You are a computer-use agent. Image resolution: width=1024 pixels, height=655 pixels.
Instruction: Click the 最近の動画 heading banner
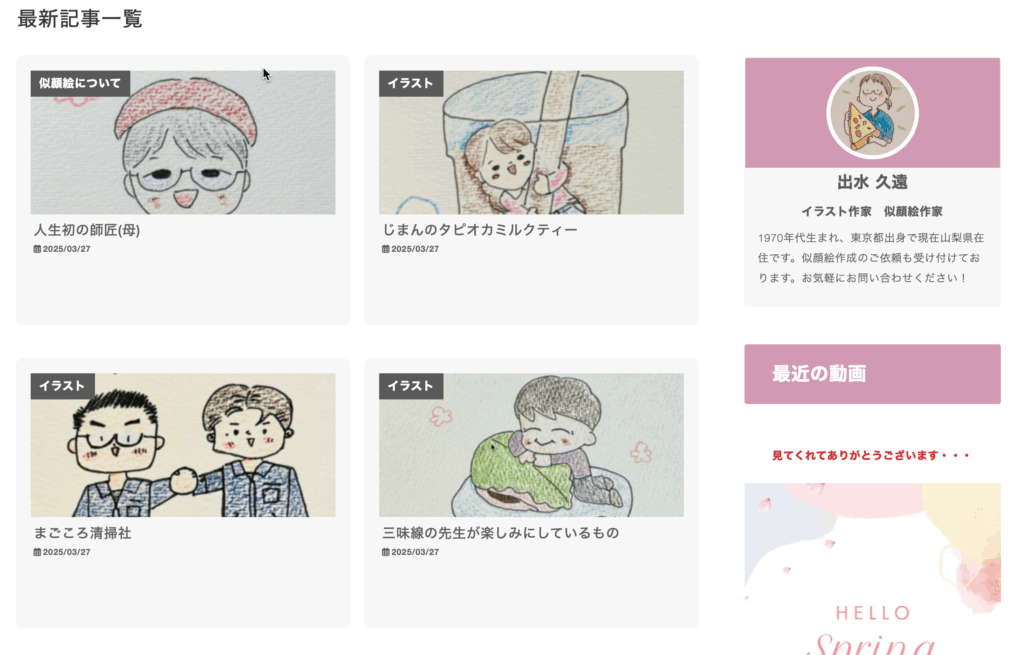tap(872, 374)
